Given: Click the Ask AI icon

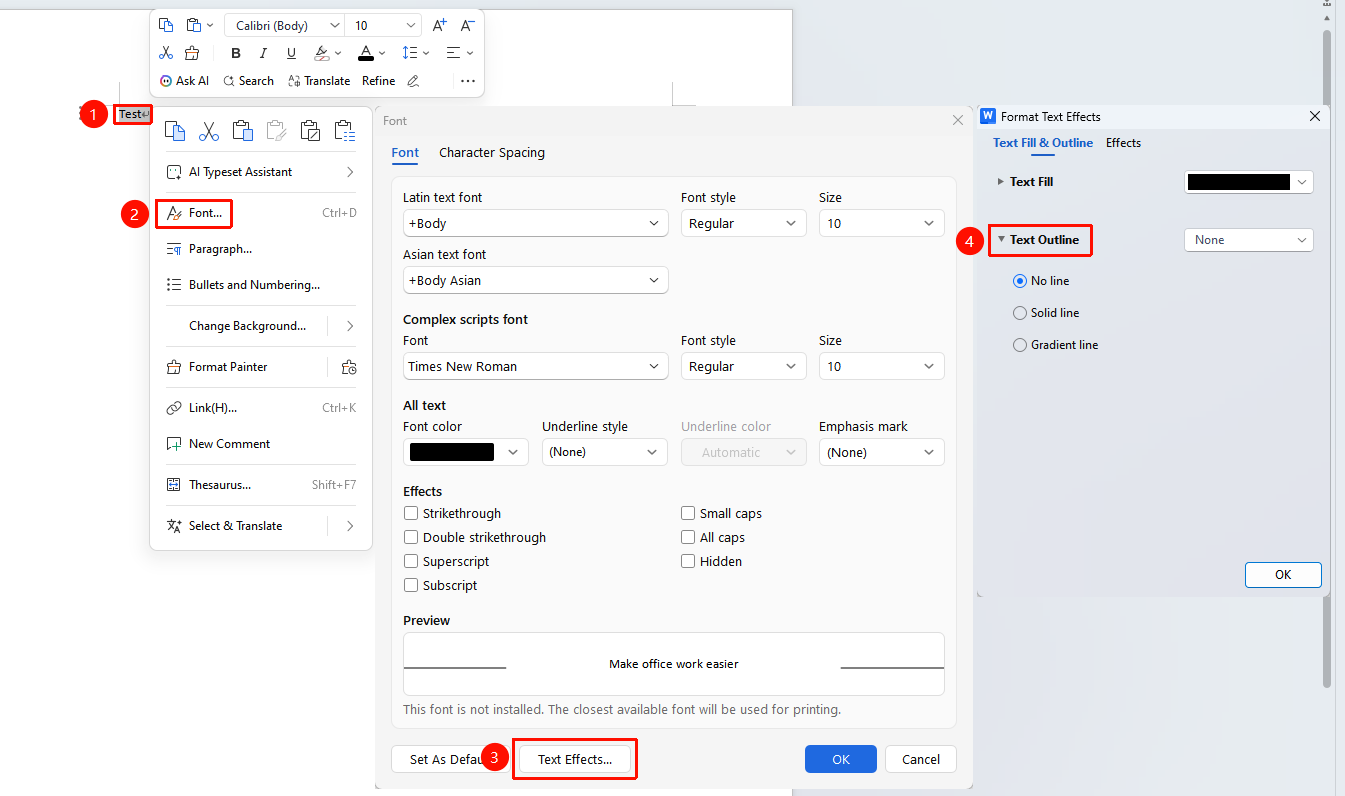Looking at the screenshot, I should click(x=166, y=81).
